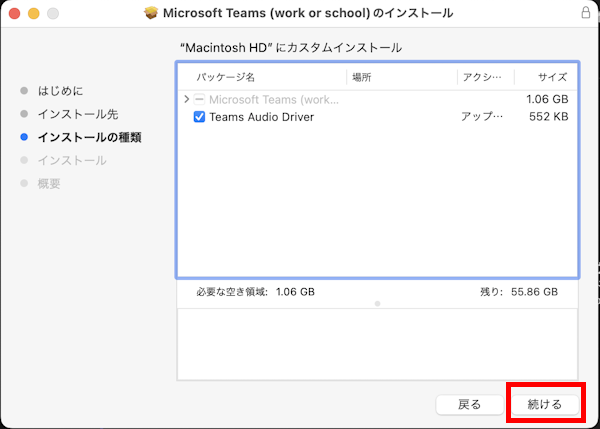Click the アクシ… column header

tap(484, 77)
